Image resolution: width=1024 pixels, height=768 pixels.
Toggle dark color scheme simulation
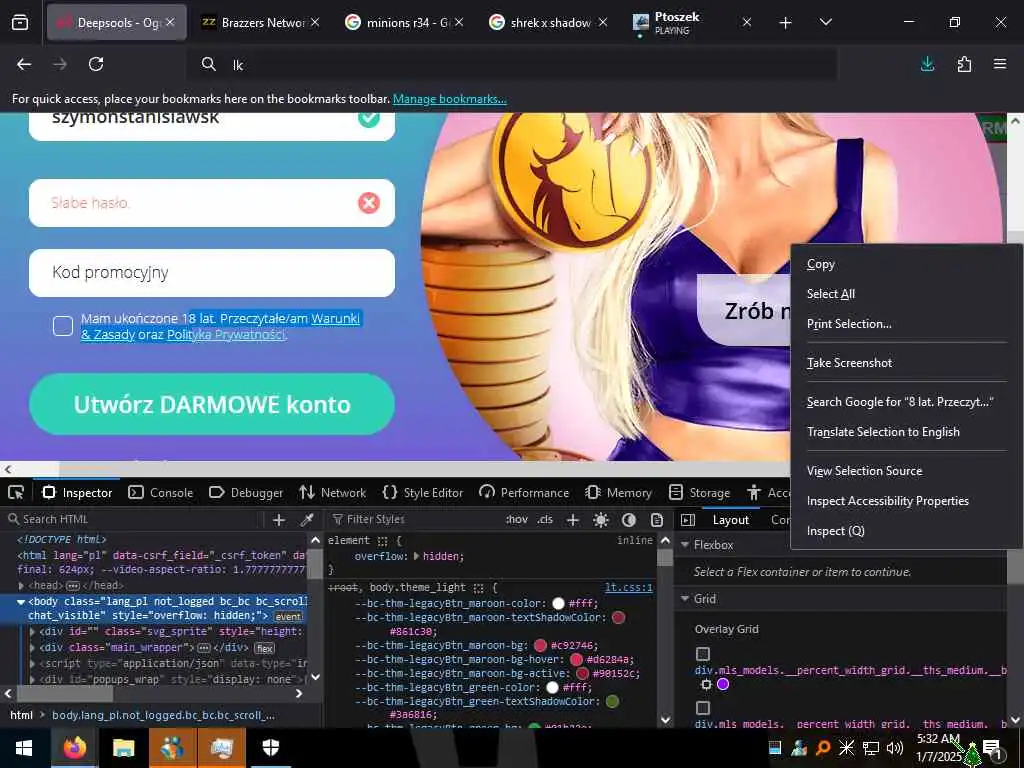[629, 520]
